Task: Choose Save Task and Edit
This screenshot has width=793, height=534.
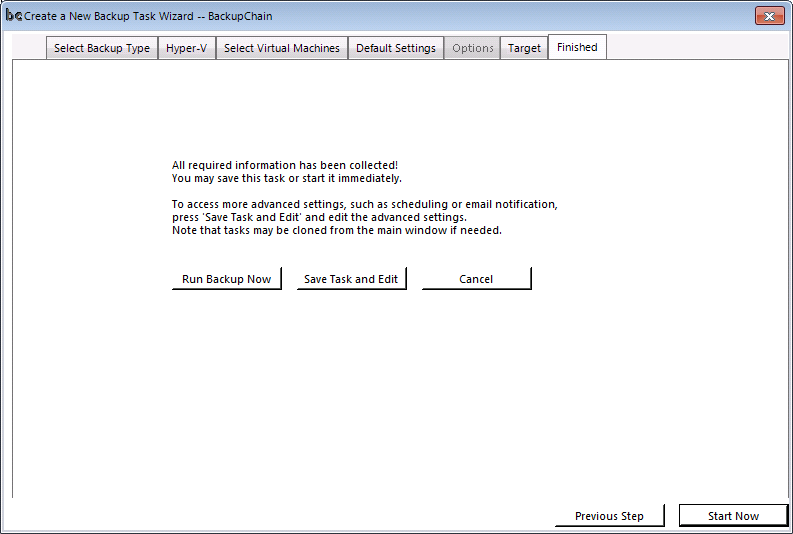Action: 351,279
